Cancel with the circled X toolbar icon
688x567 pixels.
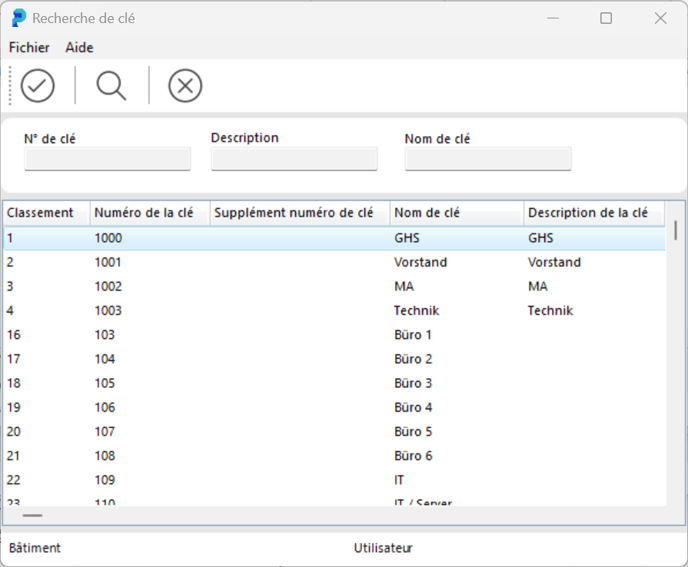point(185,86)
